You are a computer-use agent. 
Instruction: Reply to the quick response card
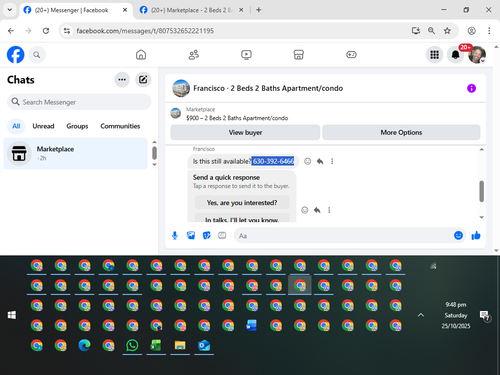(x=317, y=210)
